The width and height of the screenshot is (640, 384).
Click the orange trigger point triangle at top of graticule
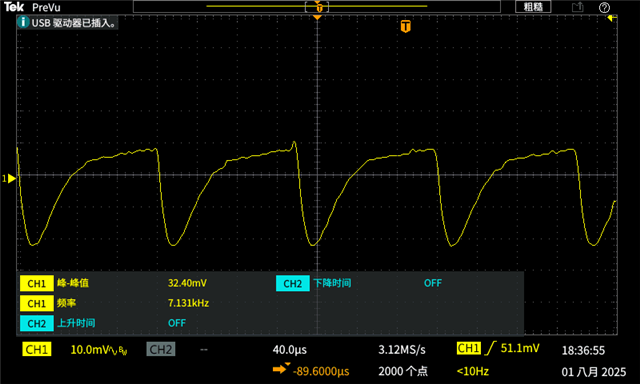coord(317,18)
